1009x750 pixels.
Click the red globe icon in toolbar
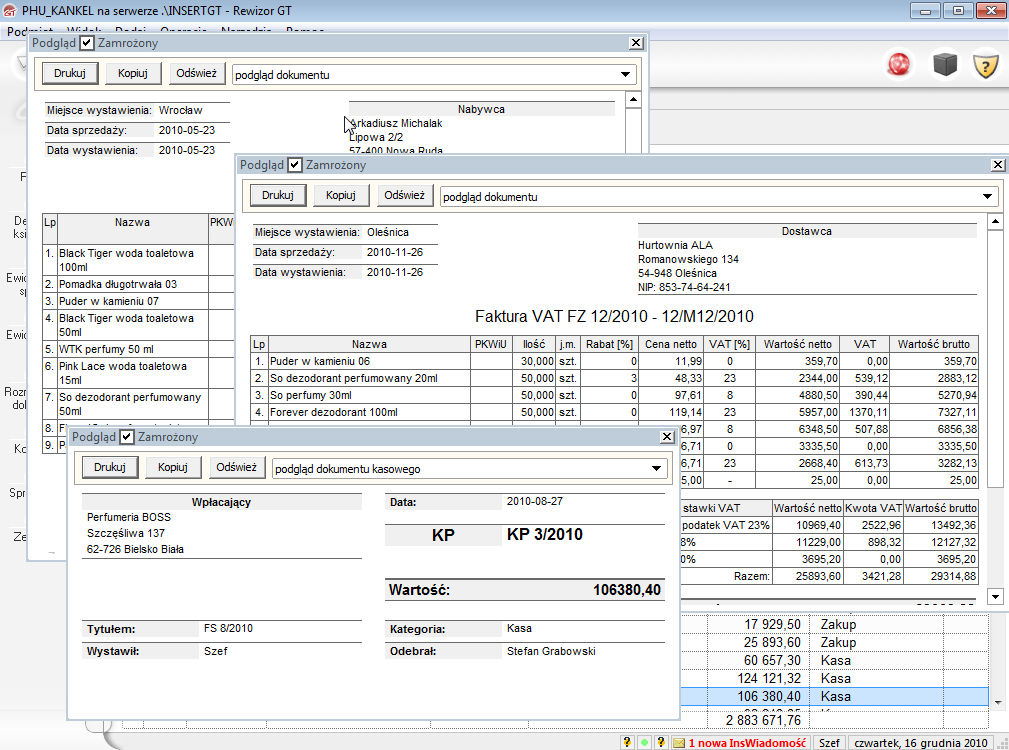901,65
